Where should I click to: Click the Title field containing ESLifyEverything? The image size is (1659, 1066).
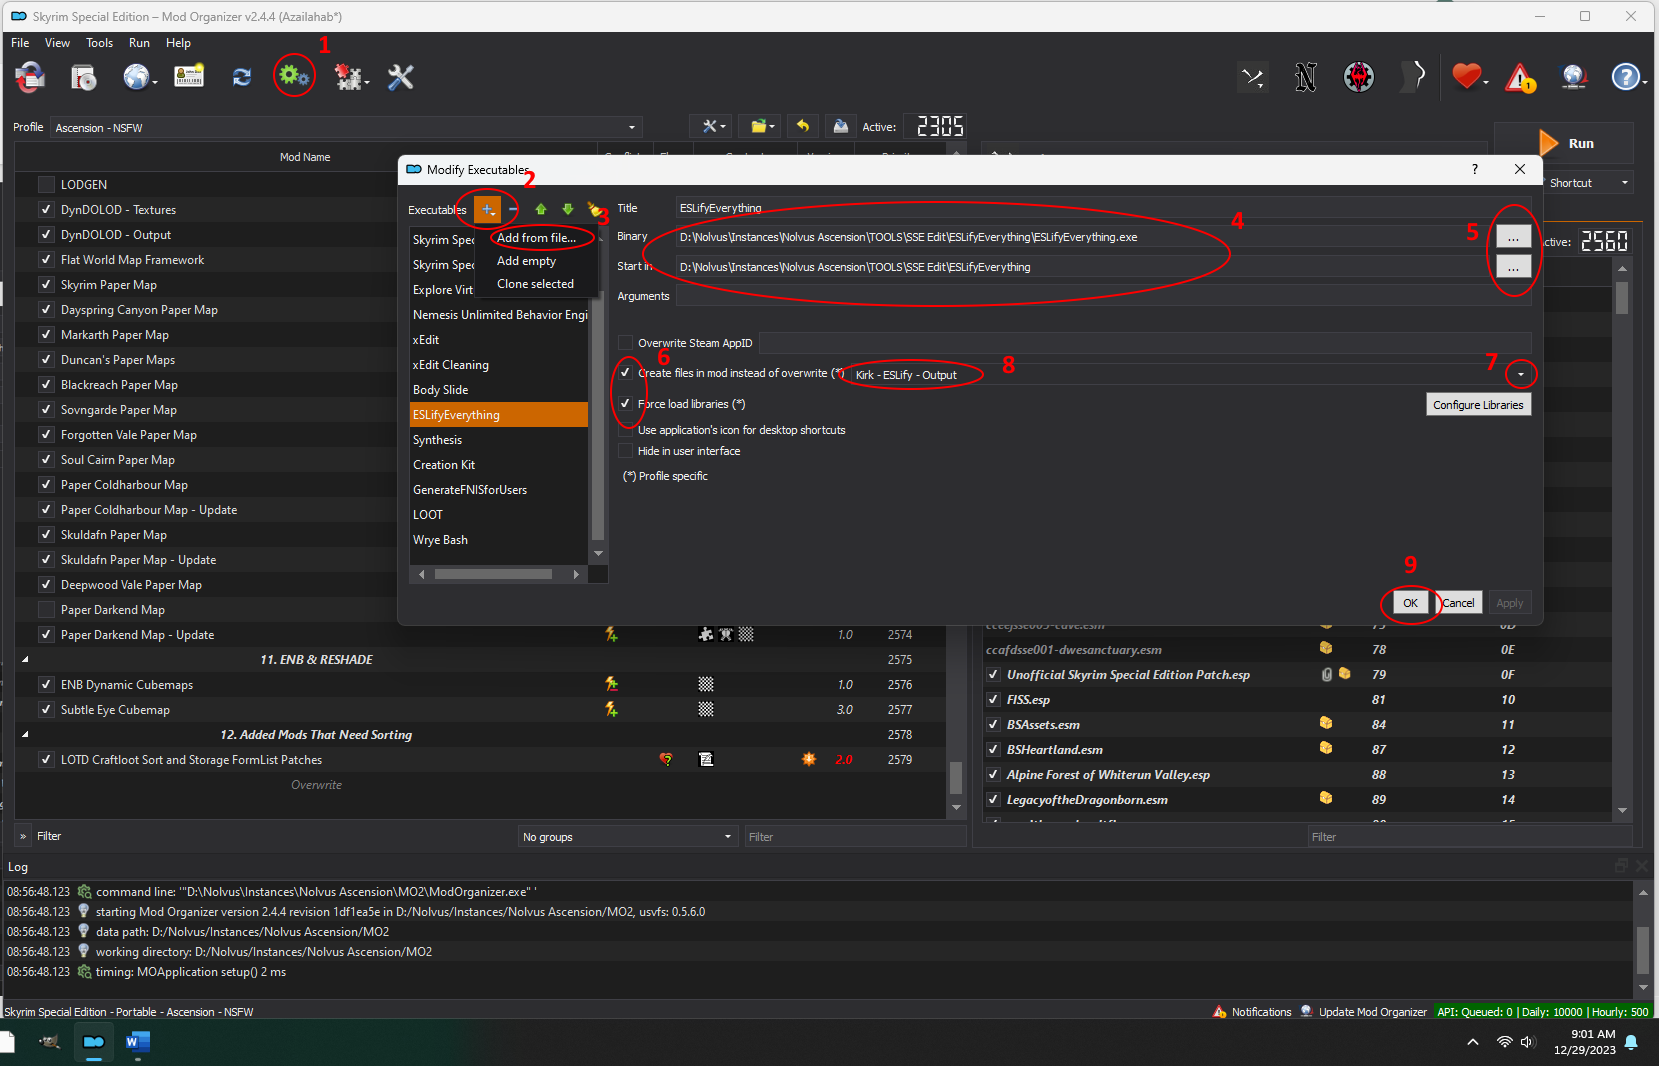pos(1103,208)
